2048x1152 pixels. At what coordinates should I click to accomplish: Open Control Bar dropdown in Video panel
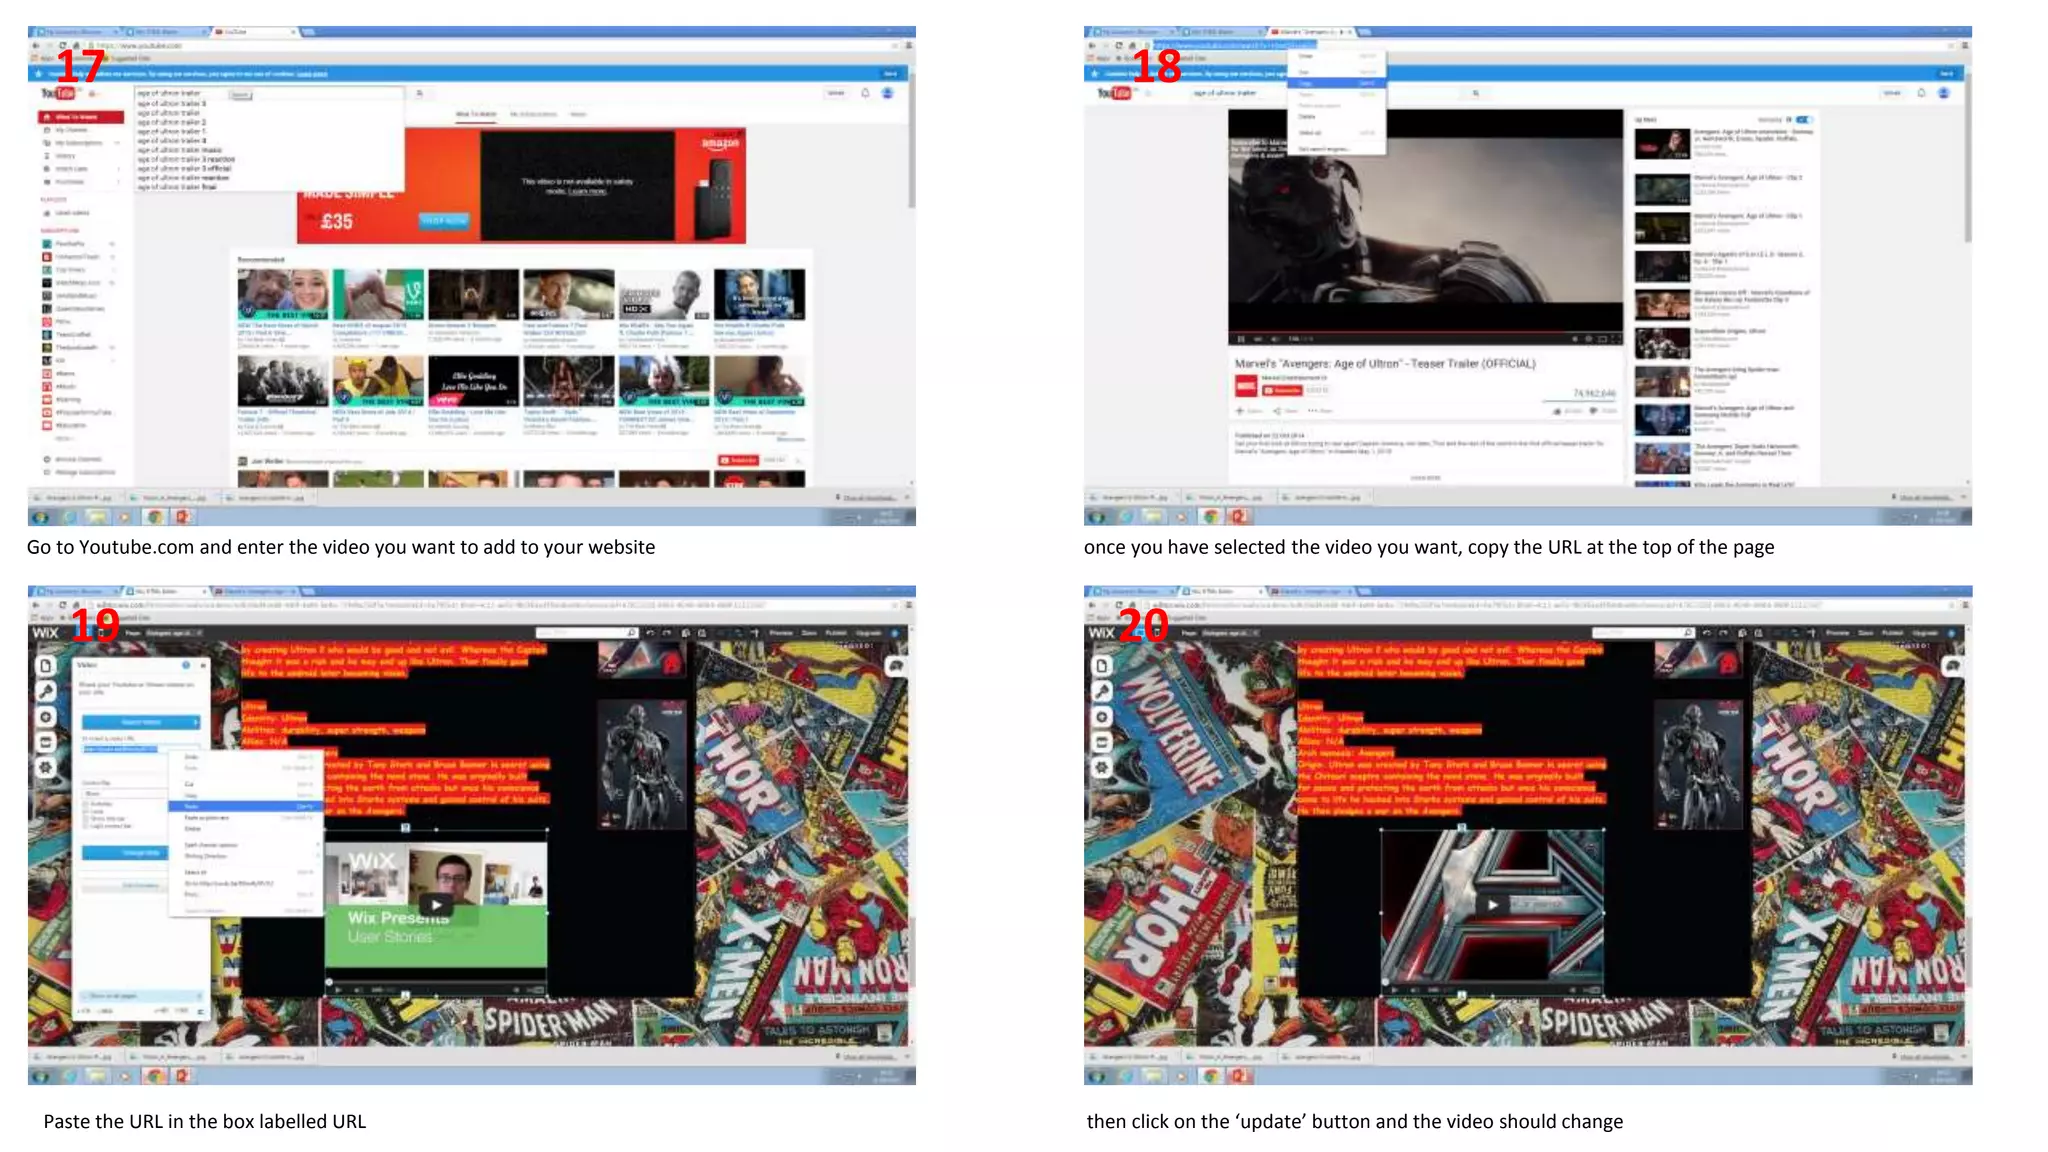click(125, 793)
